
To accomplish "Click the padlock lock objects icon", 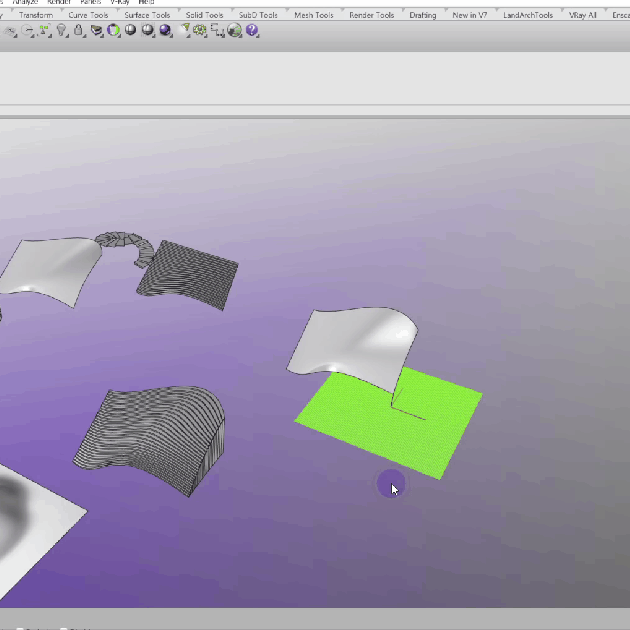I will pos(78,31).
